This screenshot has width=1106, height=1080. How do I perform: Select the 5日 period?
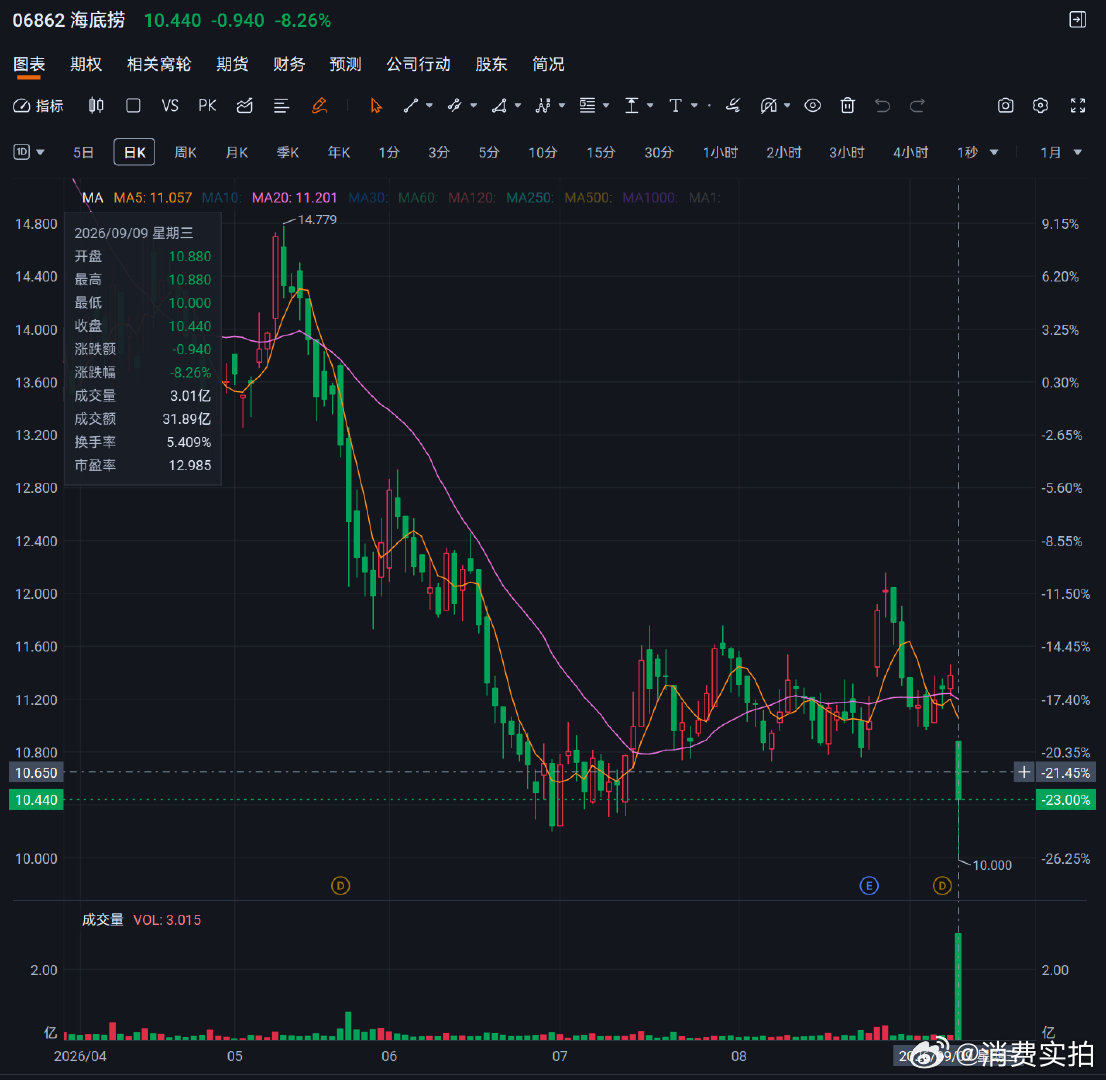pos(83,152)
